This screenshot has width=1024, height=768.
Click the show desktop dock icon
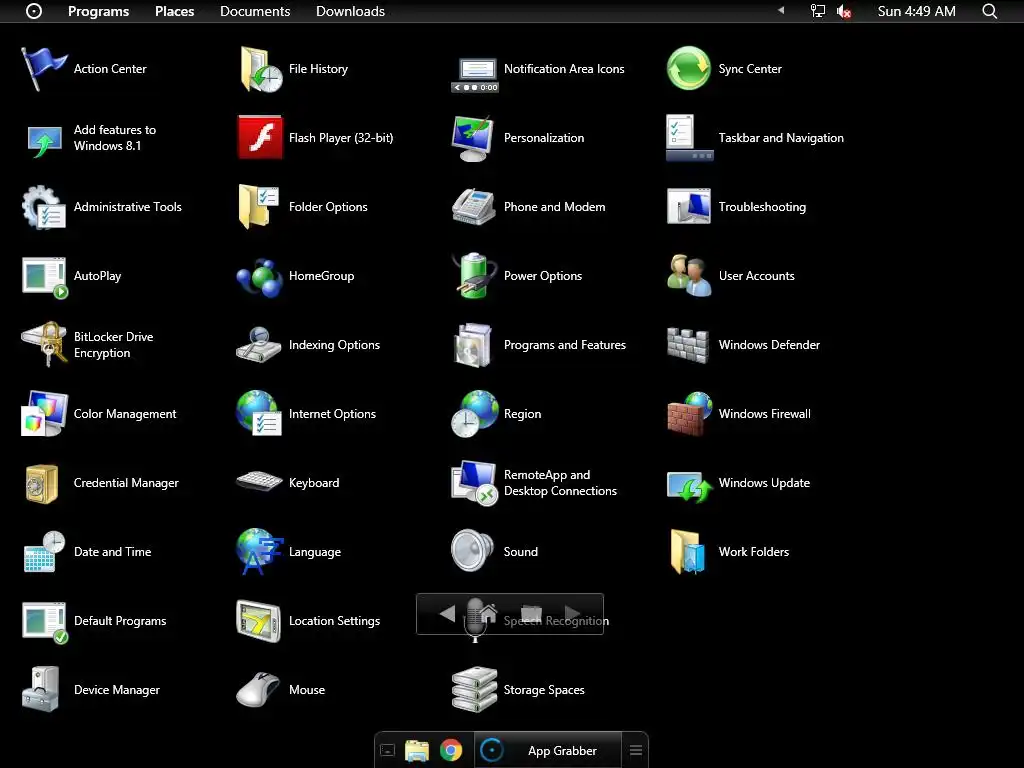[387, 750]
